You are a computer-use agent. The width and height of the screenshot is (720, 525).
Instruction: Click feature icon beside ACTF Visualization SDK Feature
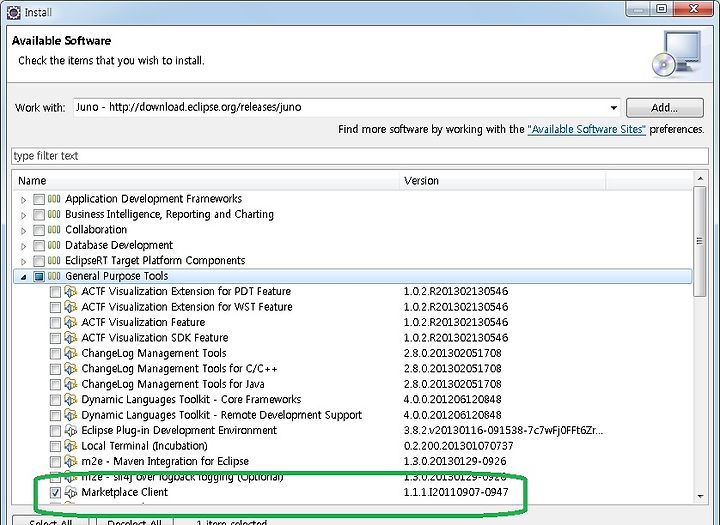[x=70, y=338]
